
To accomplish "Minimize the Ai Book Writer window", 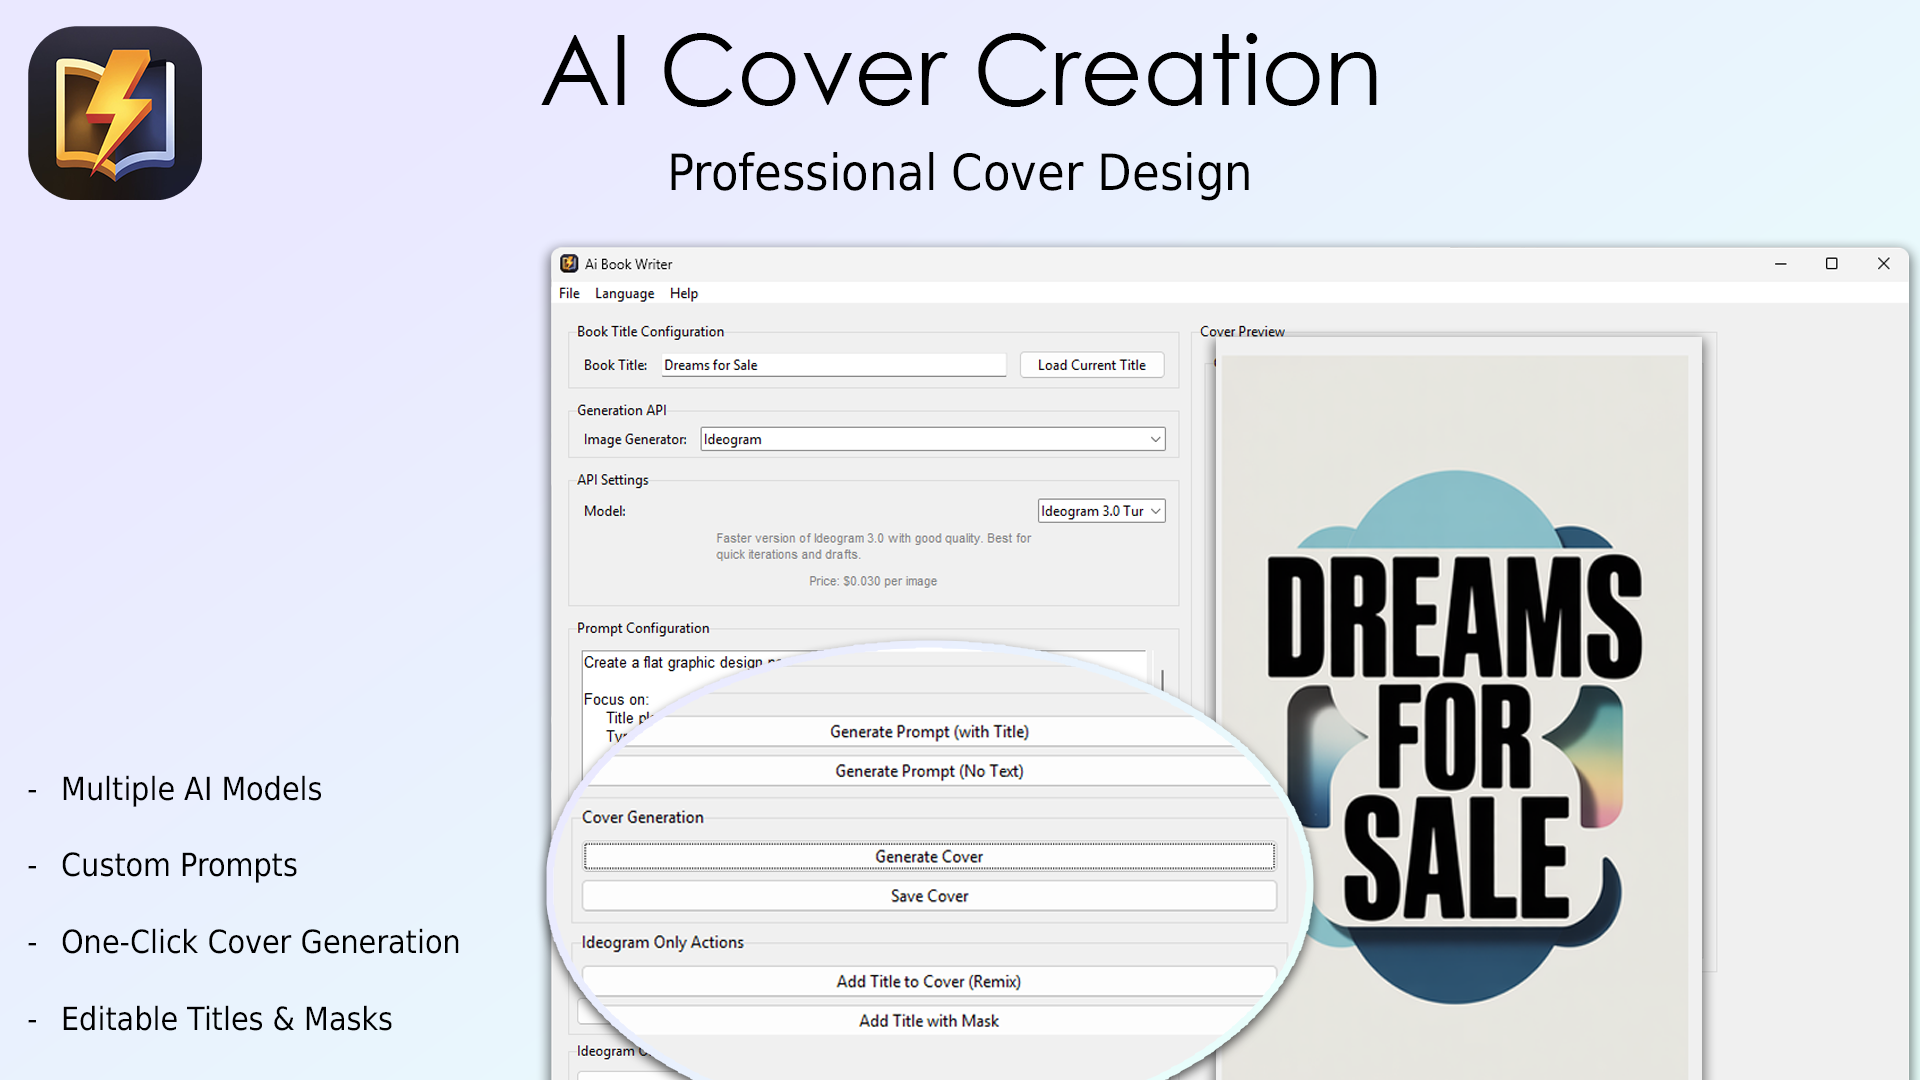I will 1780,263.
